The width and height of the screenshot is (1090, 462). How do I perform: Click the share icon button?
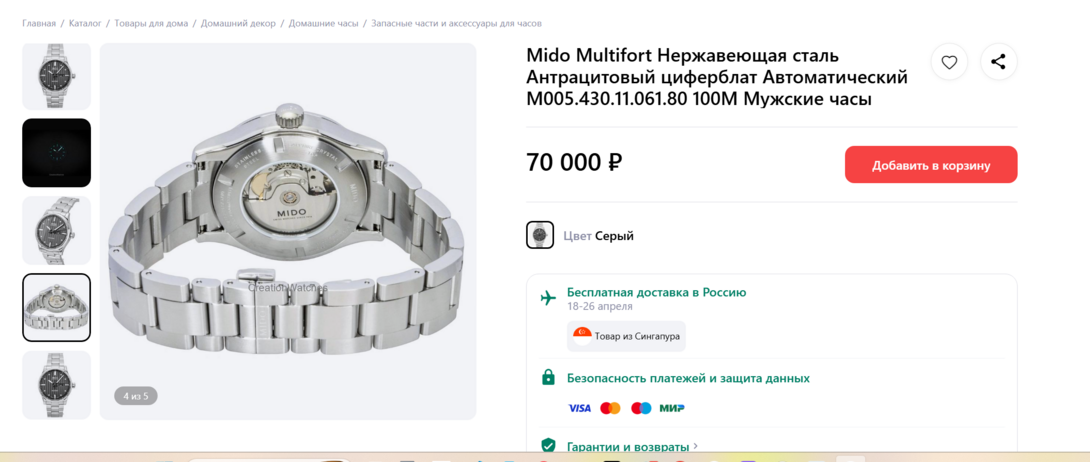[998, 62]
